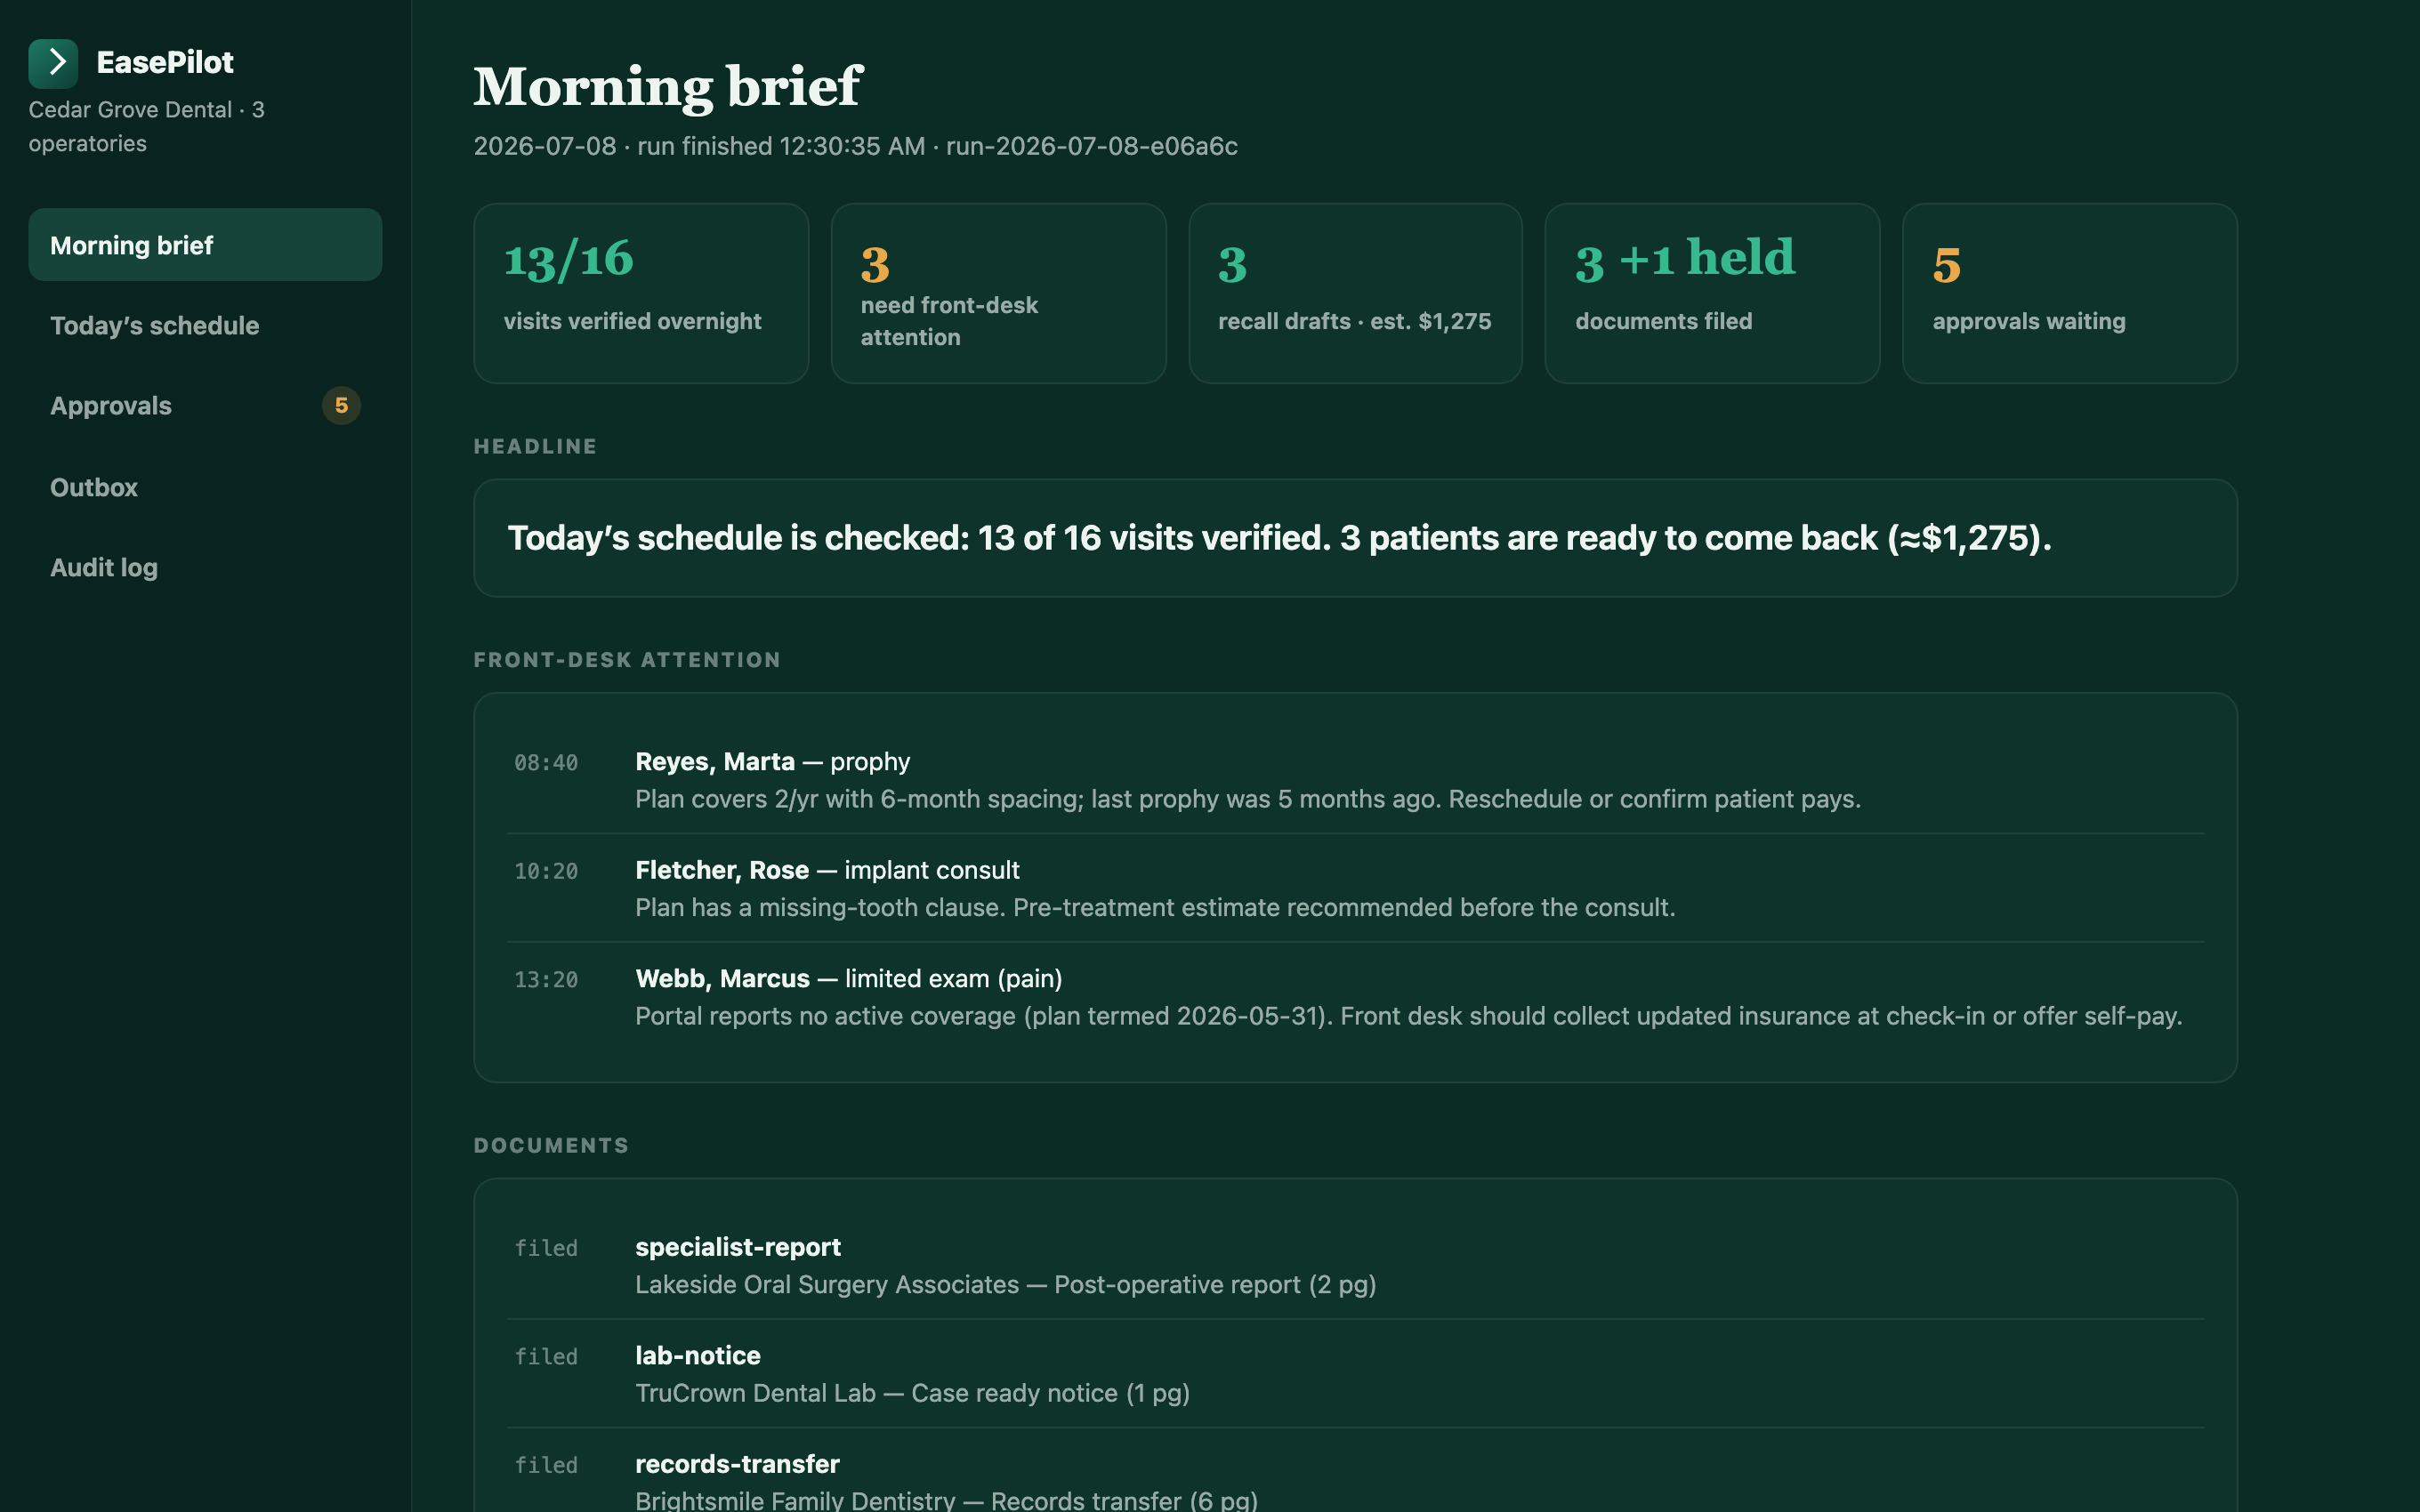This screenshot has height=1512, width=2420.
Task: Click the filed status beside lab-notice
Action: tap(546, 1357)
